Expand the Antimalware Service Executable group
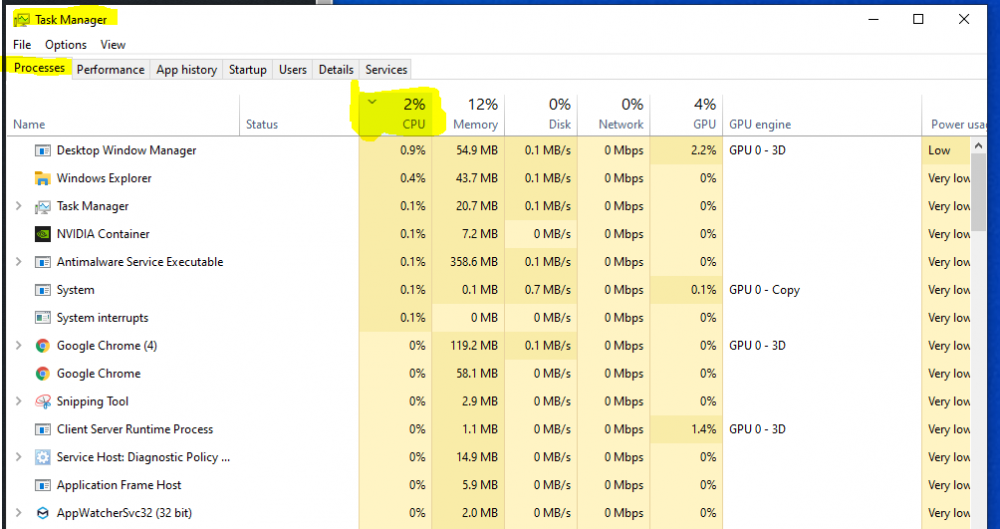 18,262
